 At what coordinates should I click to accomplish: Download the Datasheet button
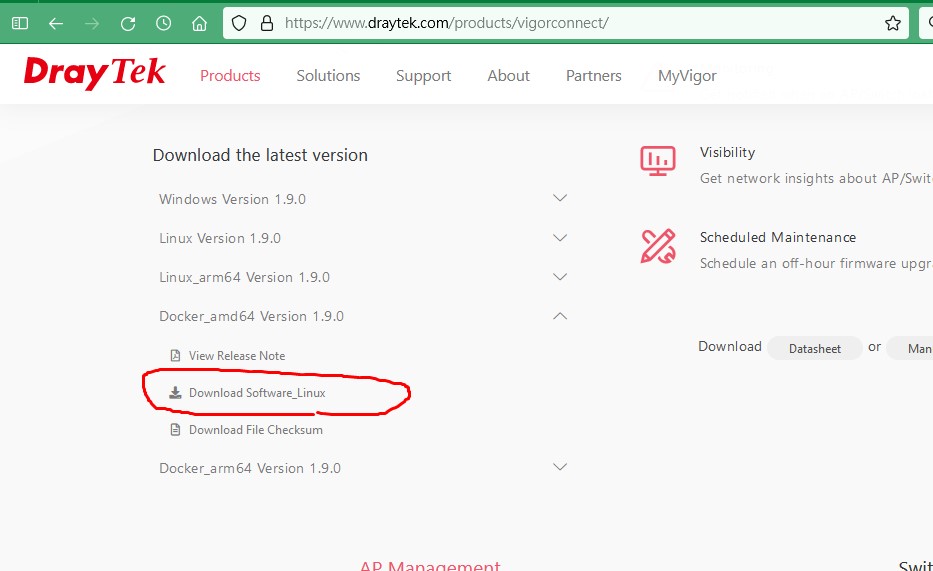pos(814,349)
